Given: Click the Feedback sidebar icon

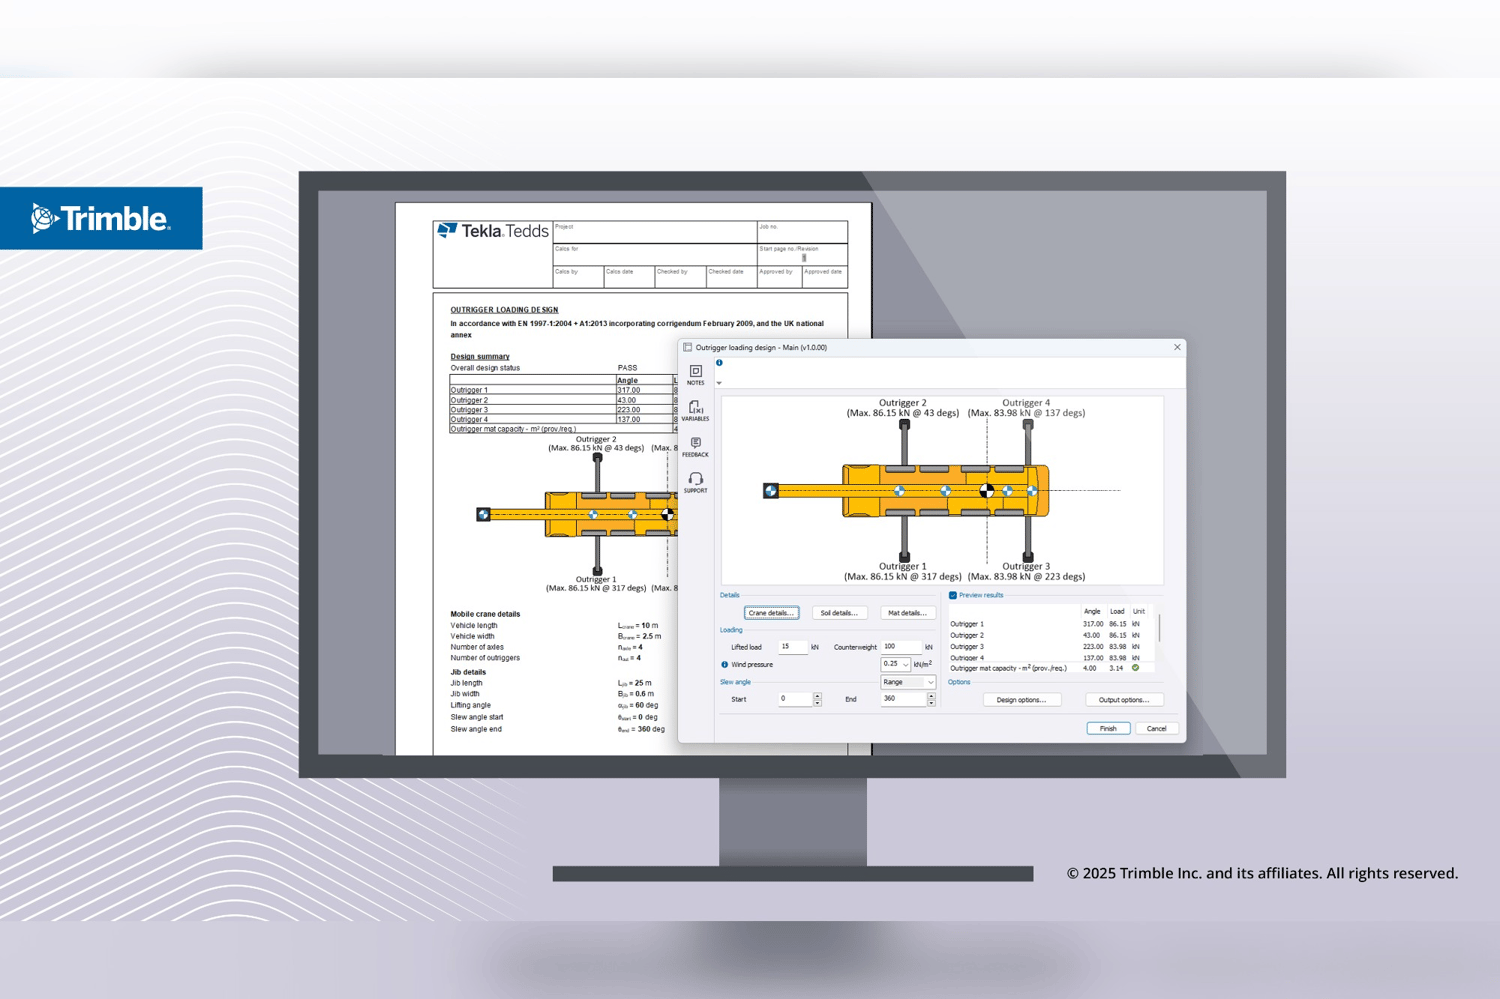Looking at the screenshot, I should (695, 443).
